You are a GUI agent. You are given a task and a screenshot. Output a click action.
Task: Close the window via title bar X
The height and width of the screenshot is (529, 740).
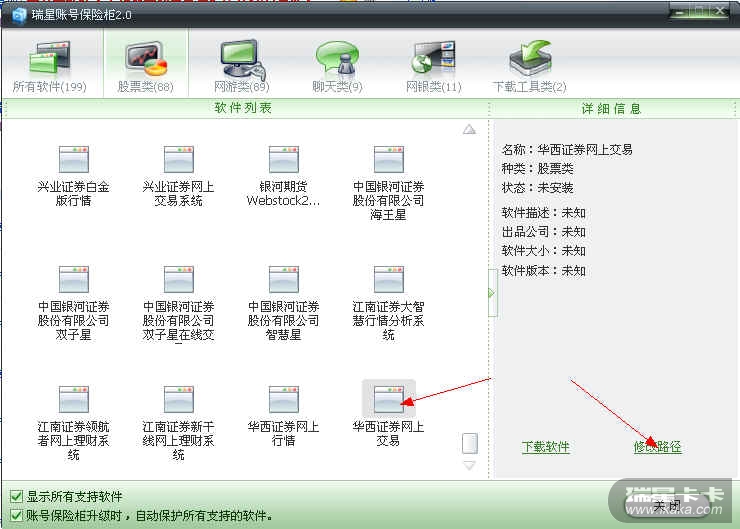[x=719, y=11]
